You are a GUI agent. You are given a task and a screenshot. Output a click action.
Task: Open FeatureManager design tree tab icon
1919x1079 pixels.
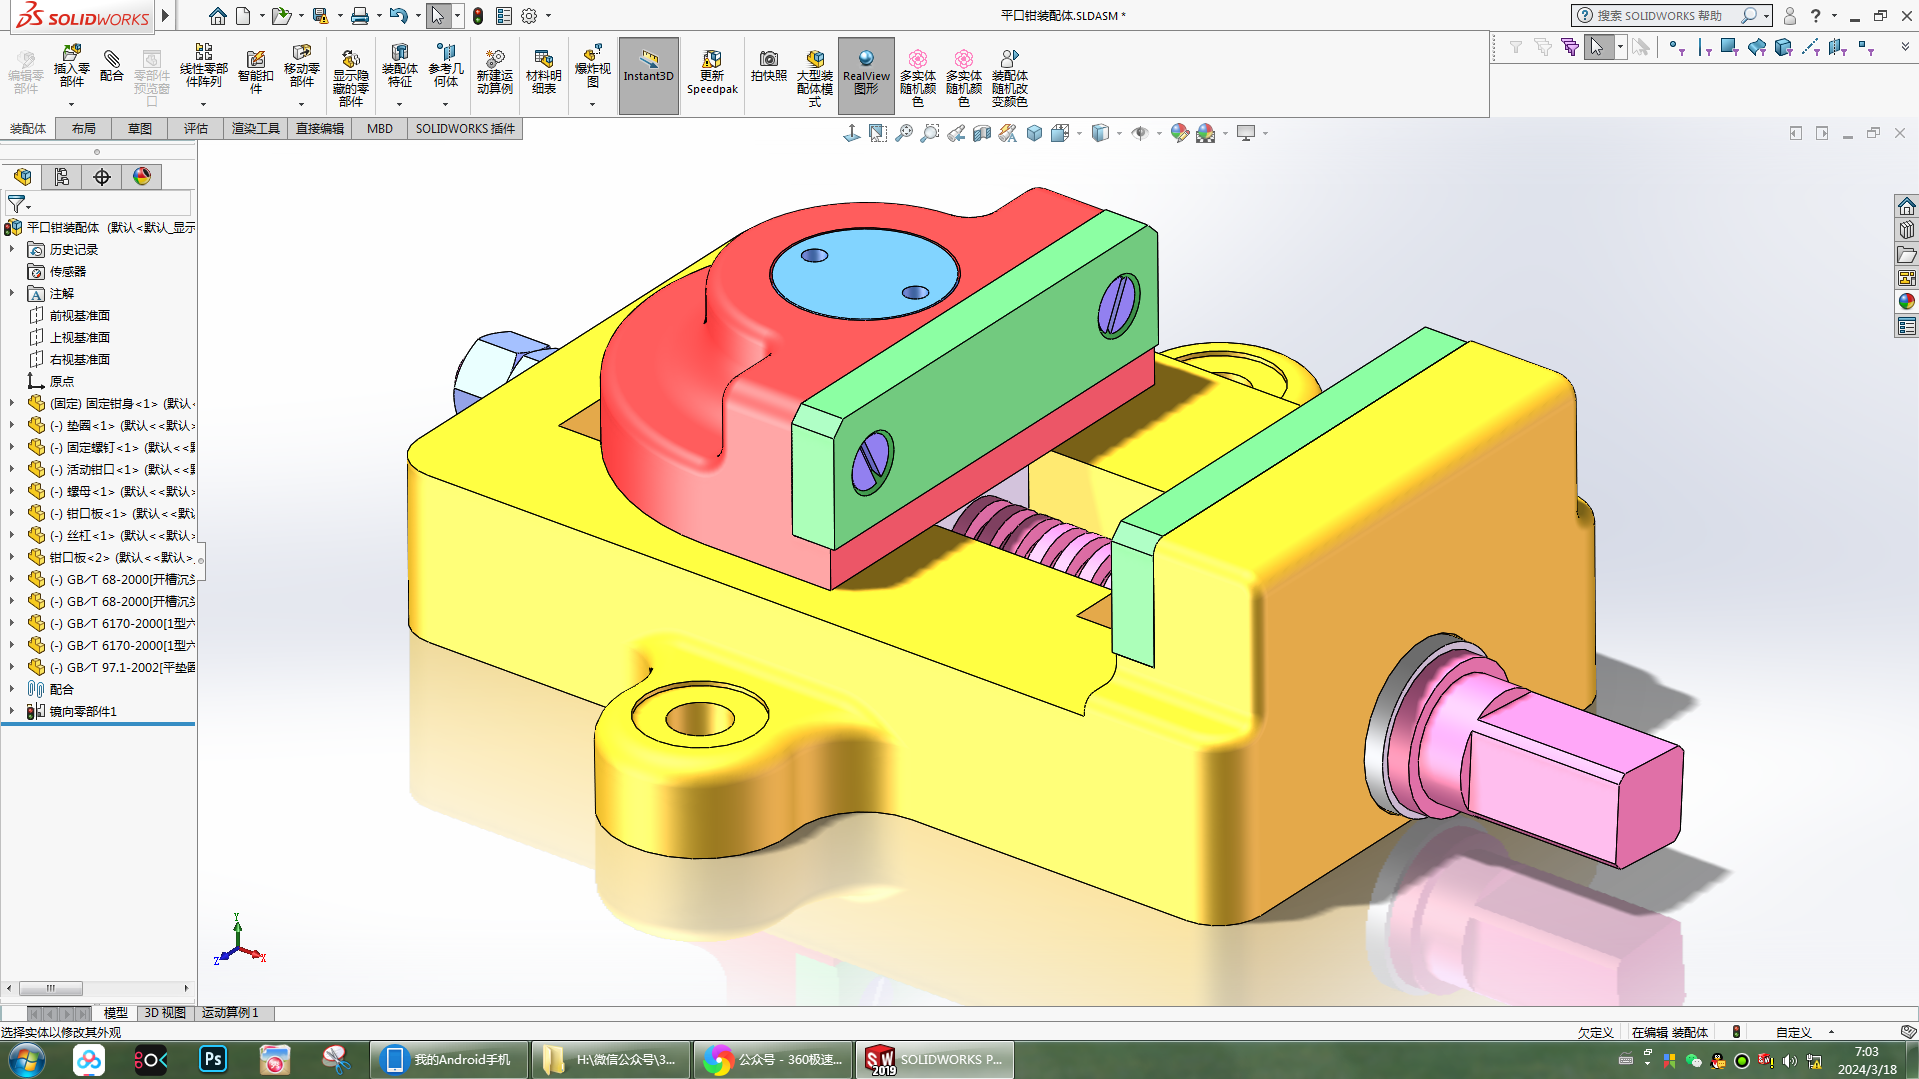pyautogui.click(x=22, y=177)
